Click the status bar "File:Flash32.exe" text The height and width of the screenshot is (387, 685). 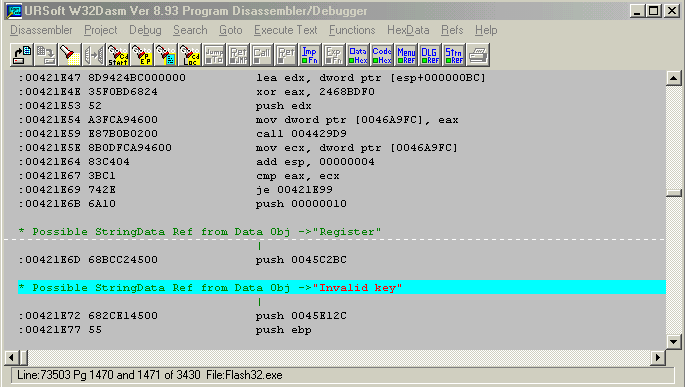coord(244,375)
